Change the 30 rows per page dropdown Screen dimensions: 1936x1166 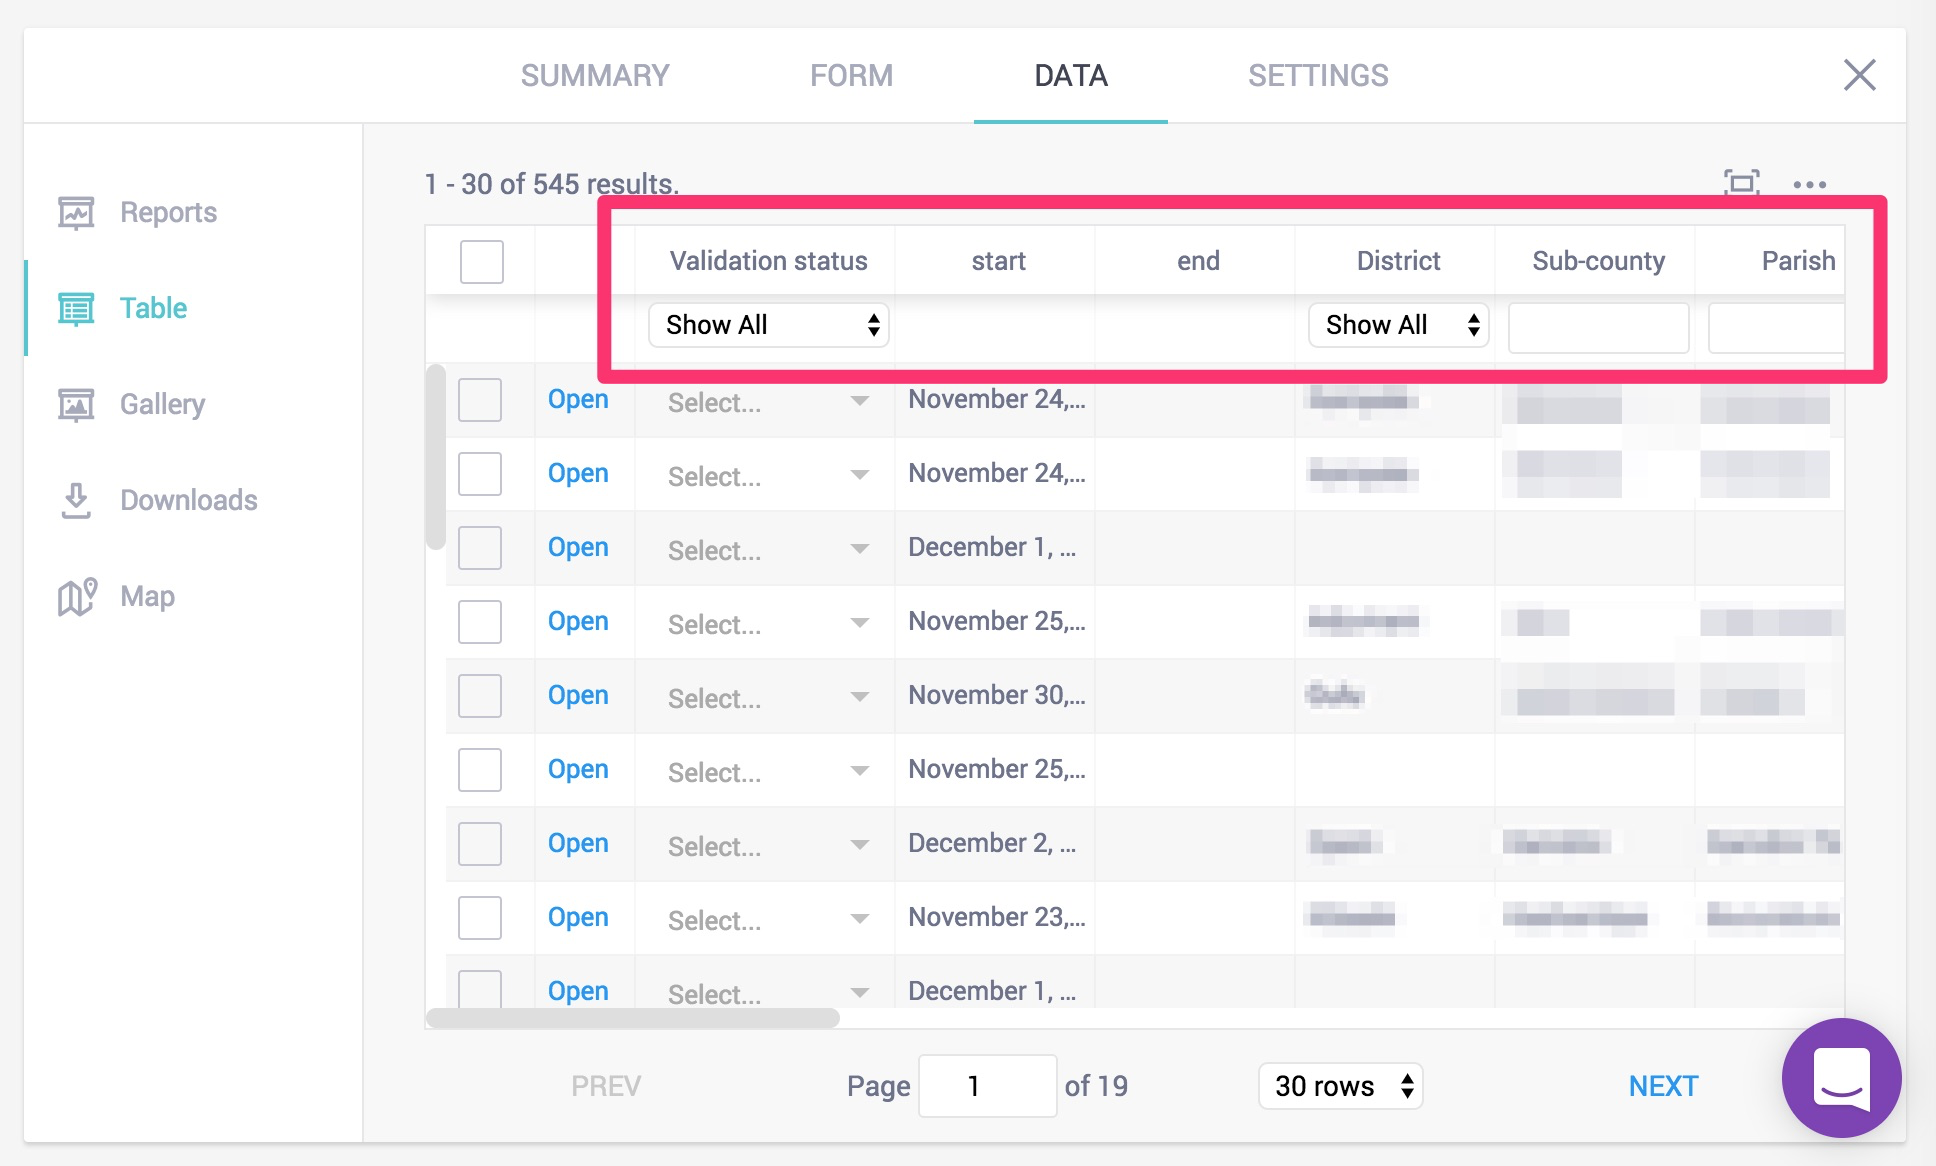pyautogui.click(x=1340, y=1086)
